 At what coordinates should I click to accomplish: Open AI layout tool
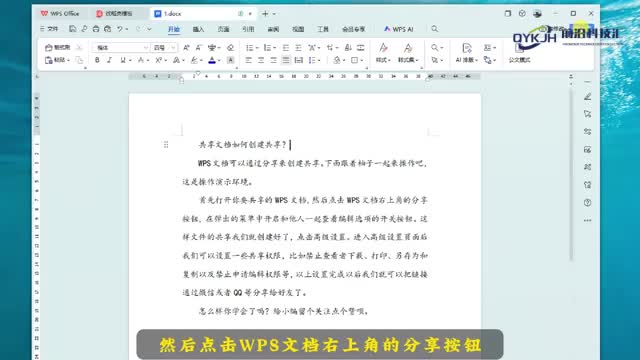tap(467, 54)
